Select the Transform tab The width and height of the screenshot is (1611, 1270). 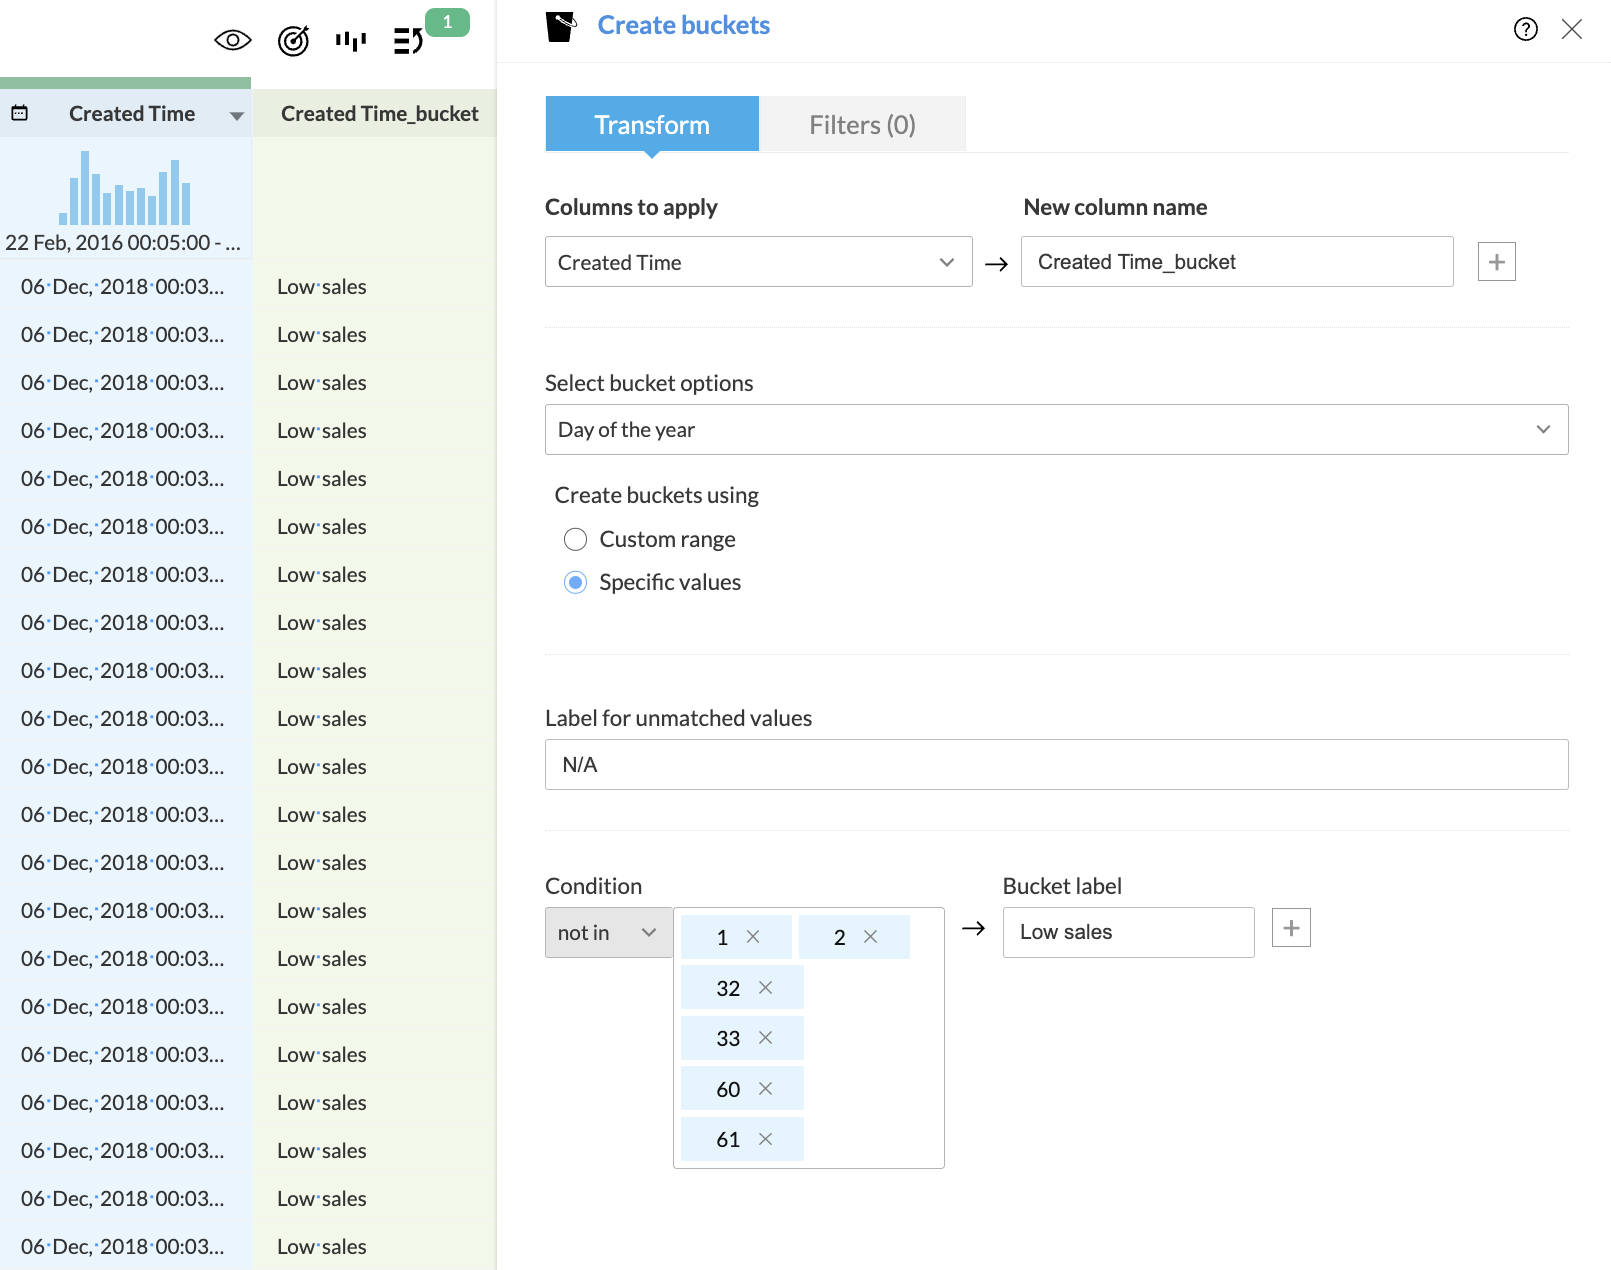click(652, 125)
